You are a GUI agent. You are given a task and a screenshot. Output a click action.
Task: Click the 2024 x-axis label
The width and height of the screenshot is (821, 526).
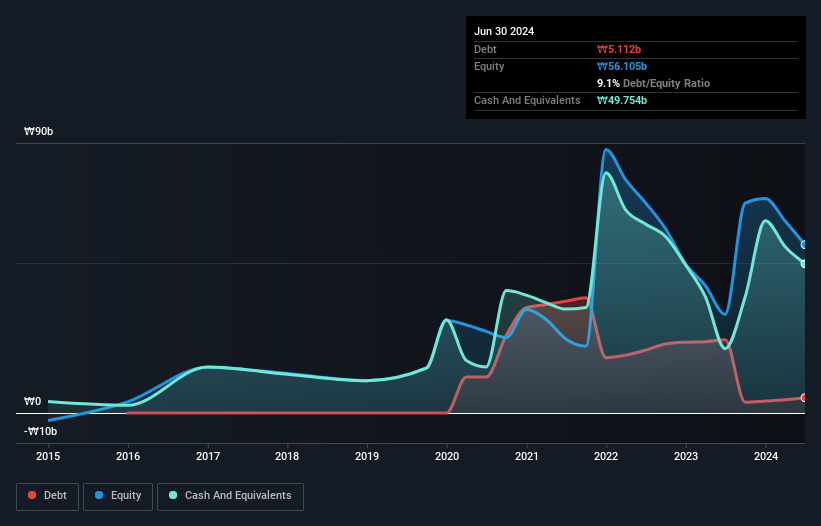pyautogui.click(x=766, y=456)
